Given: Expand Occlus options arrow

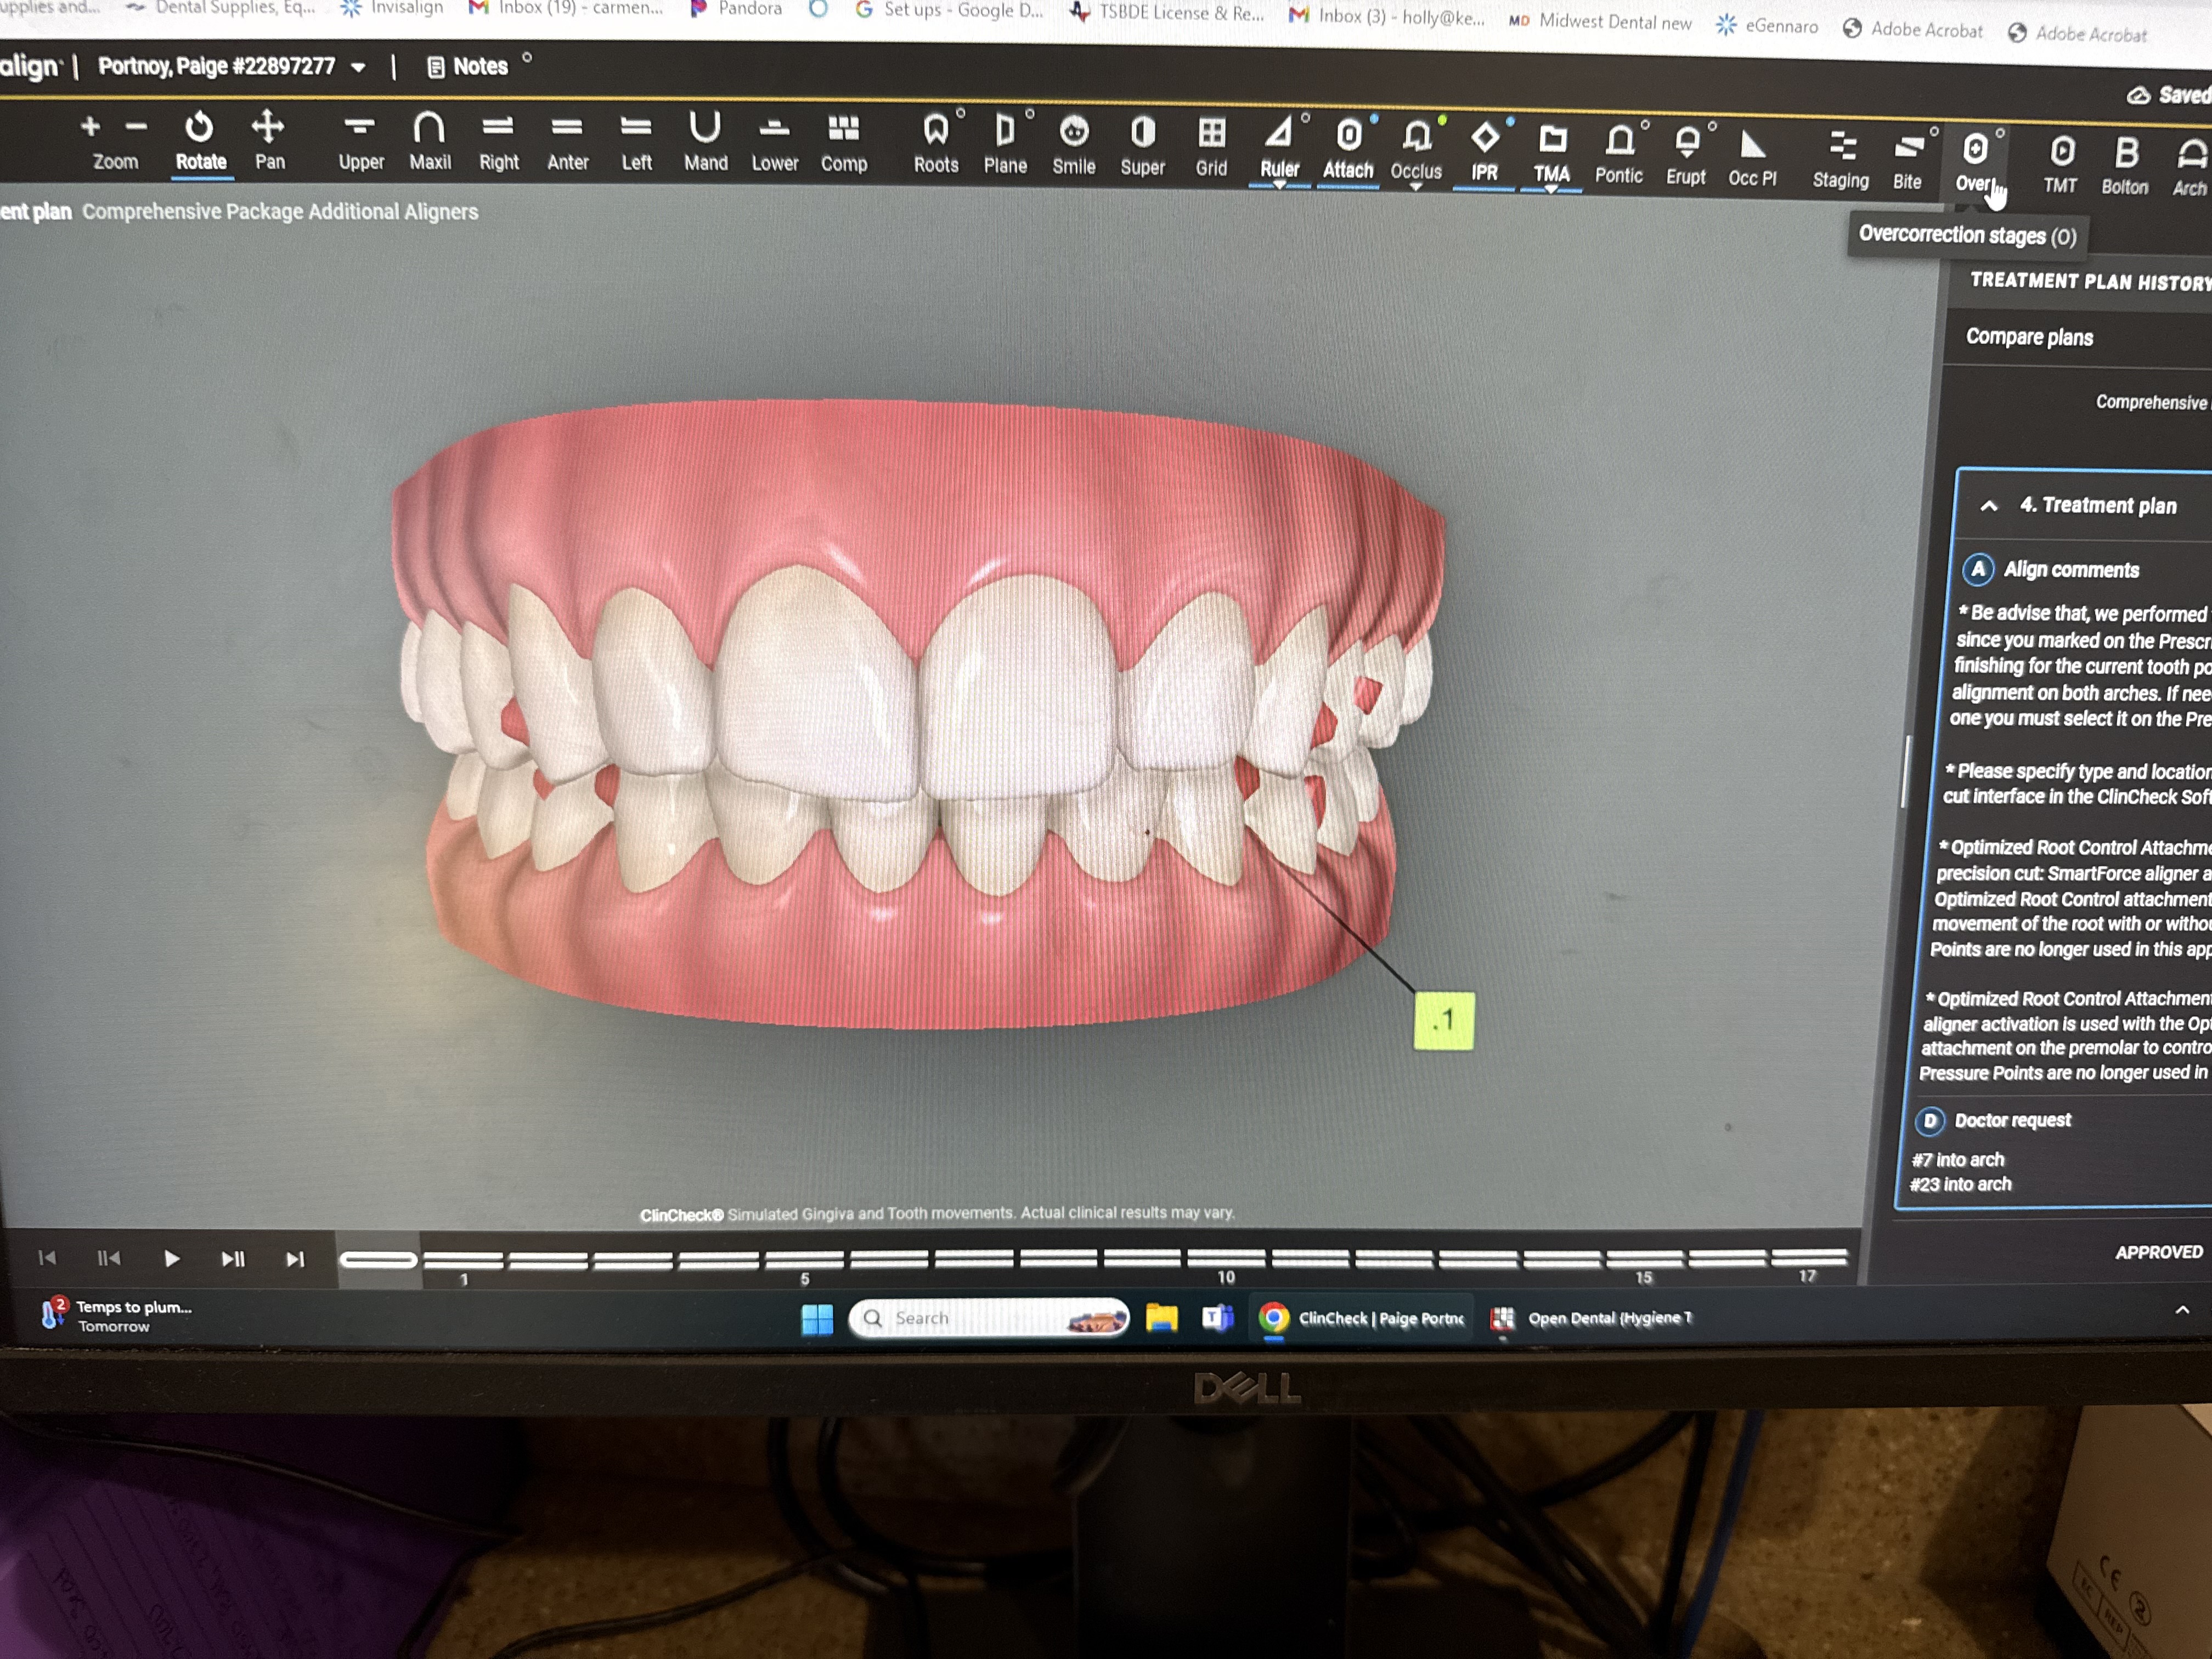Looking at the screenshot, I should coord(1415,187).
